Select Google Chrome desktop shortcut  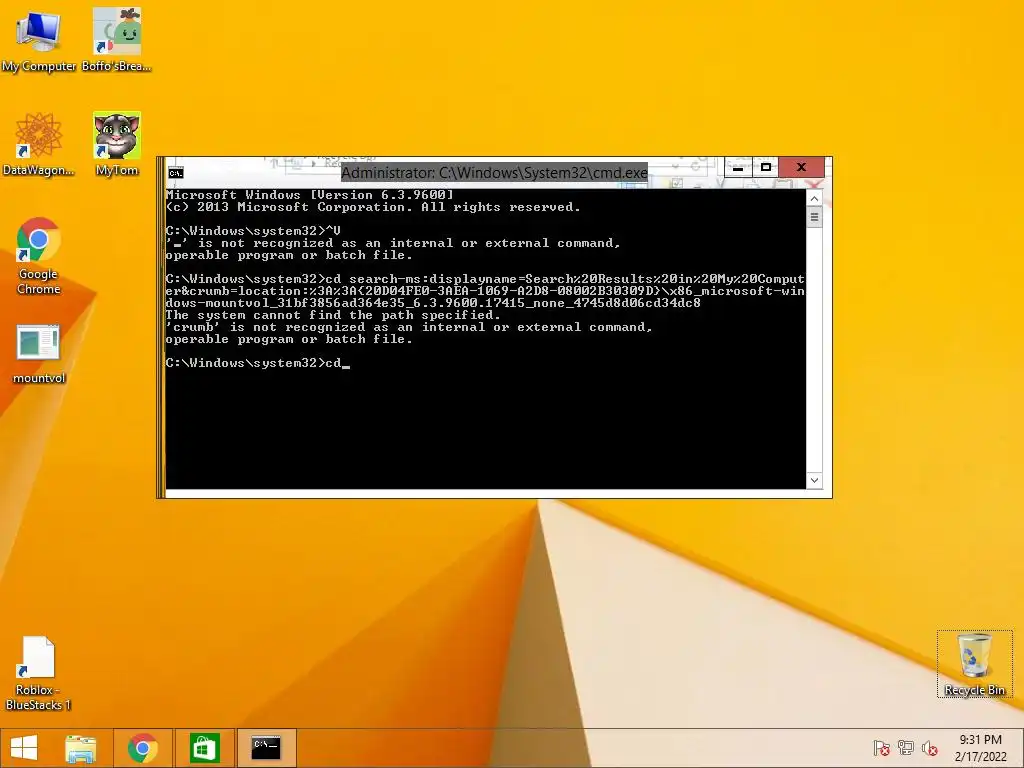point(39,256)
